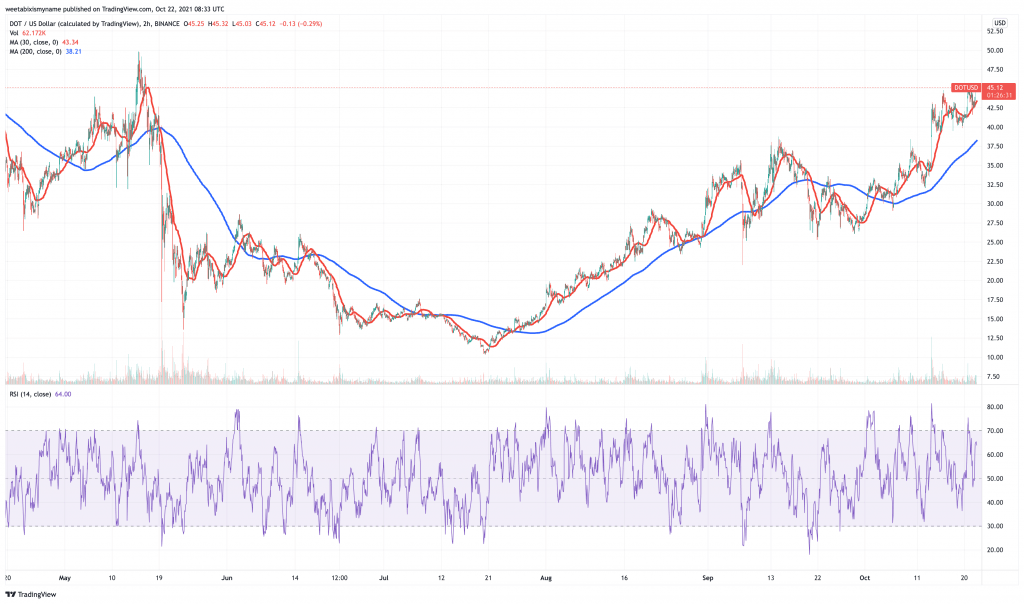Click the MA (30, close, 0) legend
This screenshot has height=604, width=1024.
coord(34,42)
